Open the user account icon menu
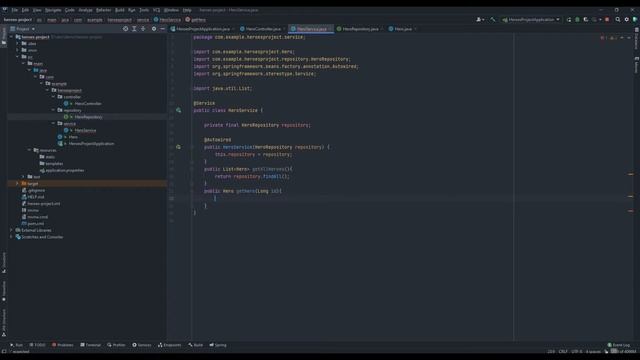This screenshot has height=360, width=640. click(480, 20)
